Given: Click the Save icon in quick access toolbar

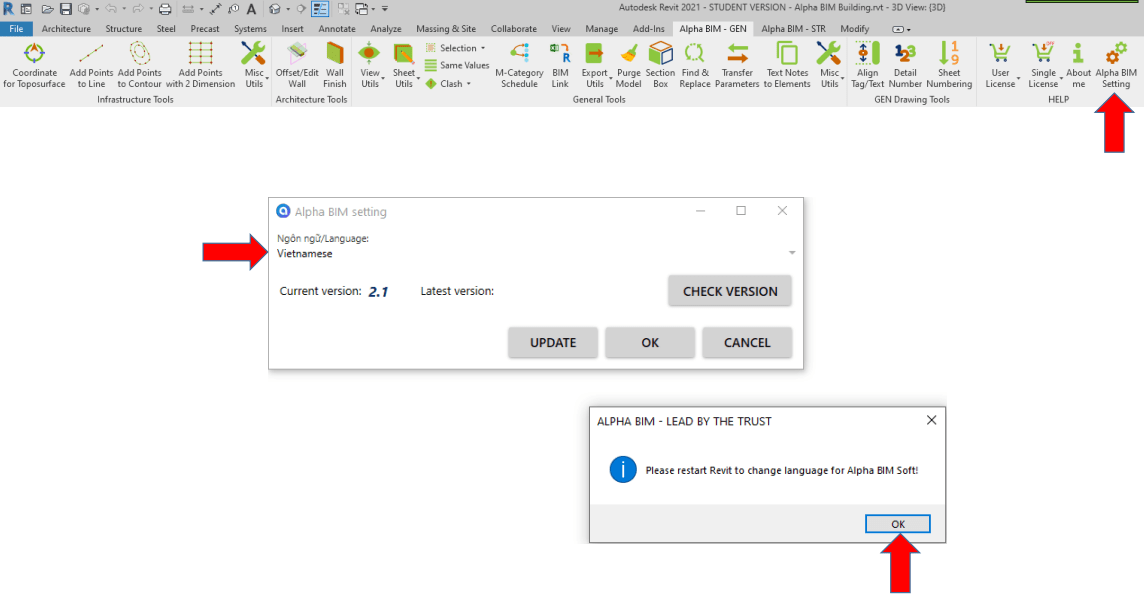Looking at the screenshot, I should (66, 9).
